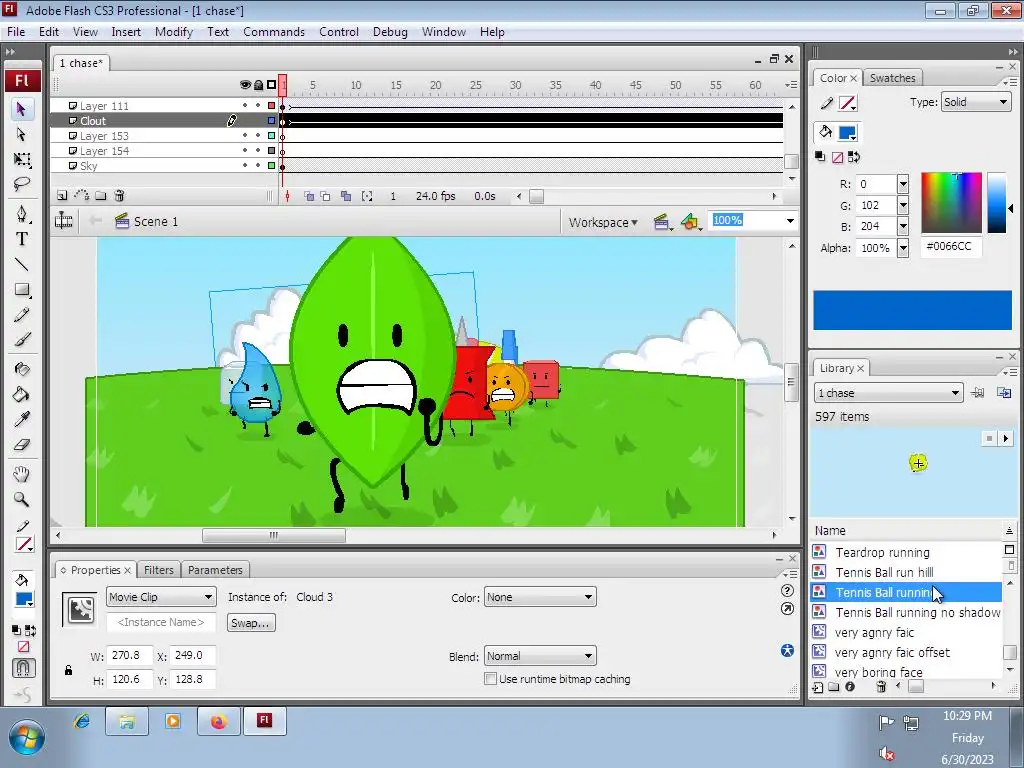Viewport: 1024px width, 768px height.
Task: Open the Modify menu
Action: click(x=174, y=31)
